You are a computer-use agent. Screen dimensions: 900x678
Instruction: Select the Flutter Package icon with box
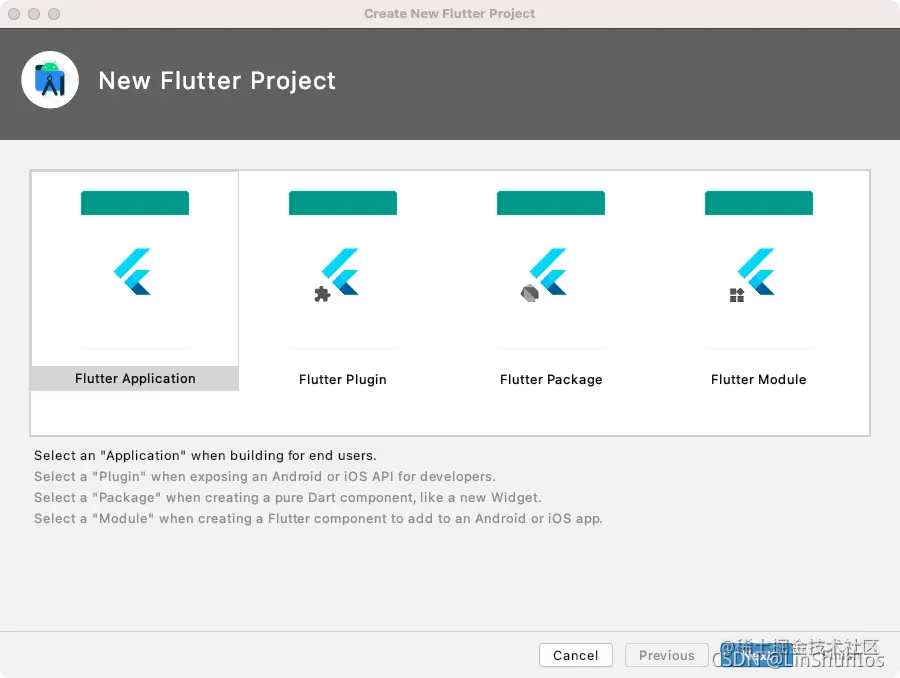coord(544,274)
